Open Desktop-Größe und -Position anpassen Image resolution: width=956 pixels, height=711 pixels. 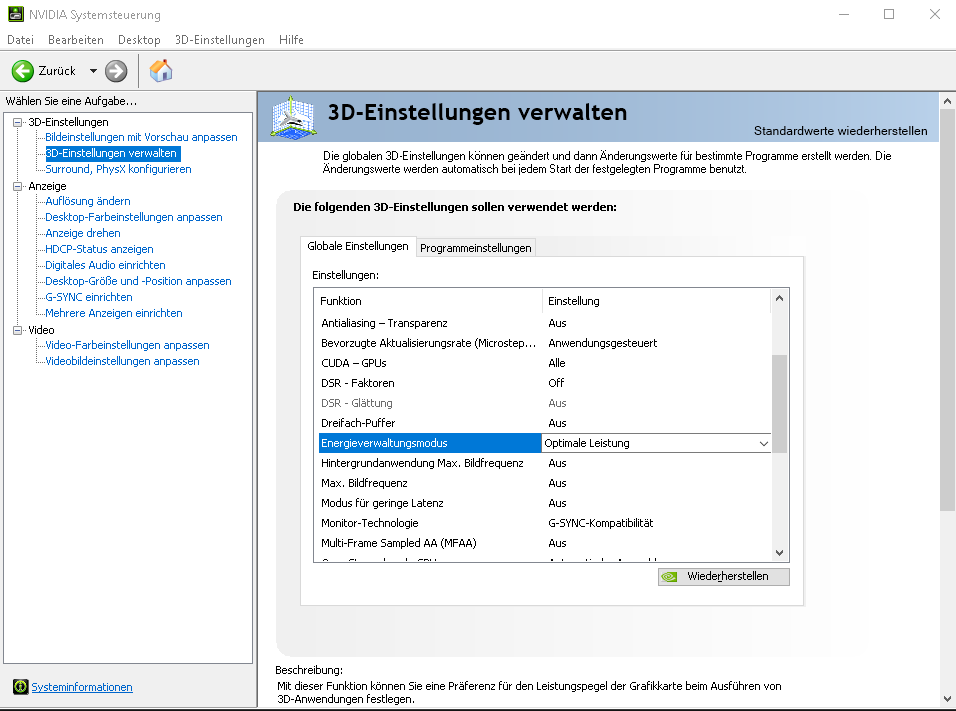coord(138,281)
